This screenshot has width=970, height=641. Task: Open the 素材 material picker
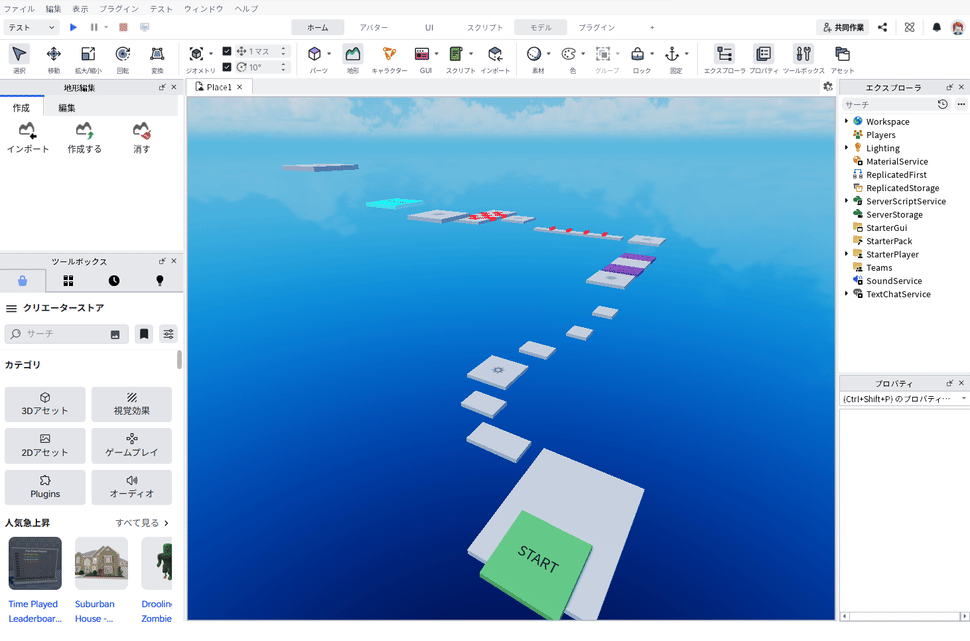[x=534, y=54]
